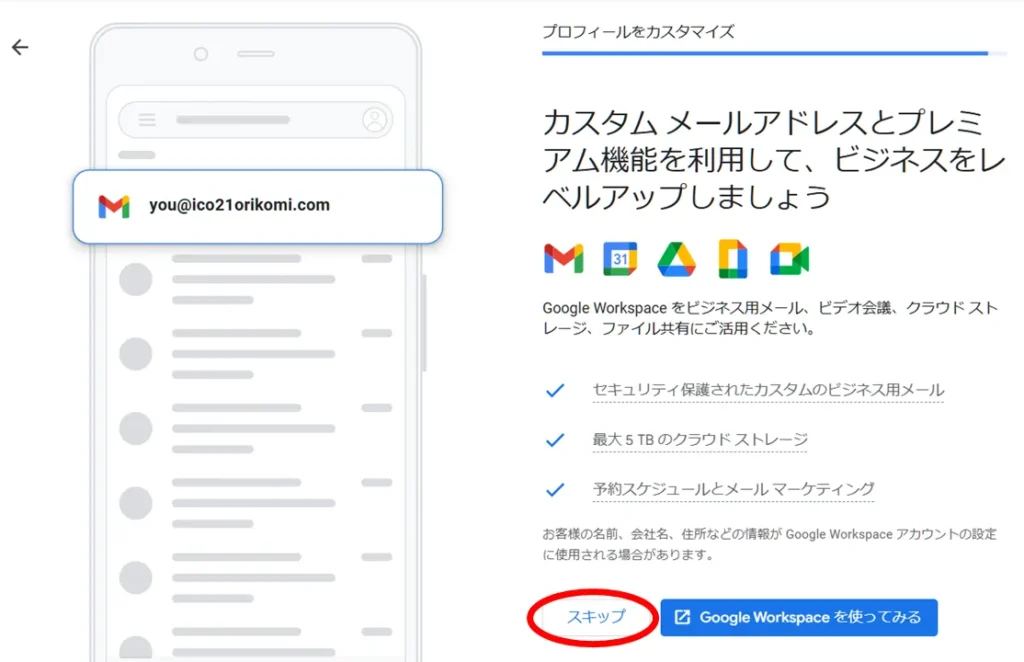Click the you@ico21orikomi.com email card
The height and width of the screenshot is (662, 1024).
257,206
